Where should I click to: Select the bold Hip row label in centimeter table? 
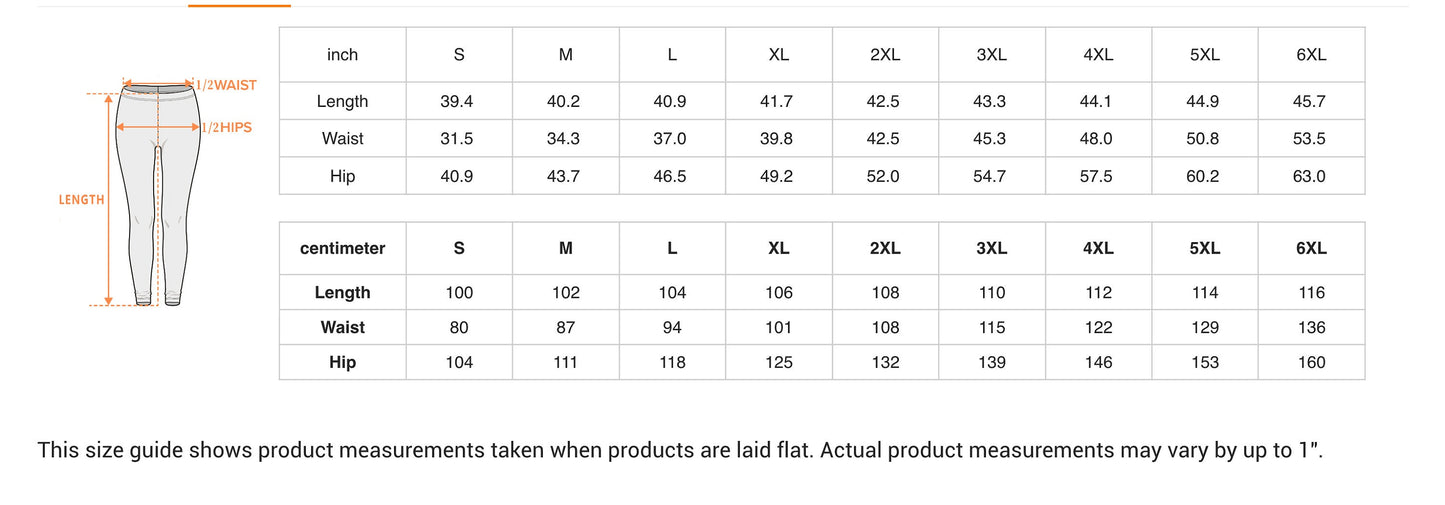coord(342,363)
